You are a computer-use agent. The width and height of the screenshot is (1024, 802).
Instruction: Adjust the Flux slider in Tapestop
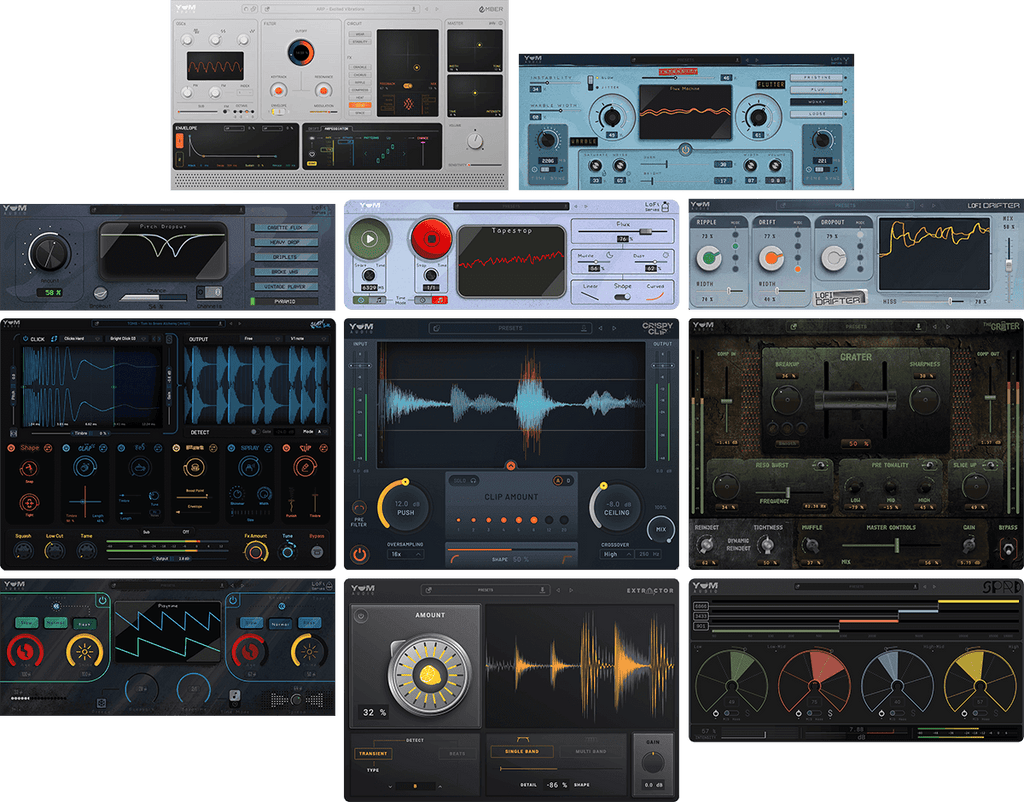(623, 231)
